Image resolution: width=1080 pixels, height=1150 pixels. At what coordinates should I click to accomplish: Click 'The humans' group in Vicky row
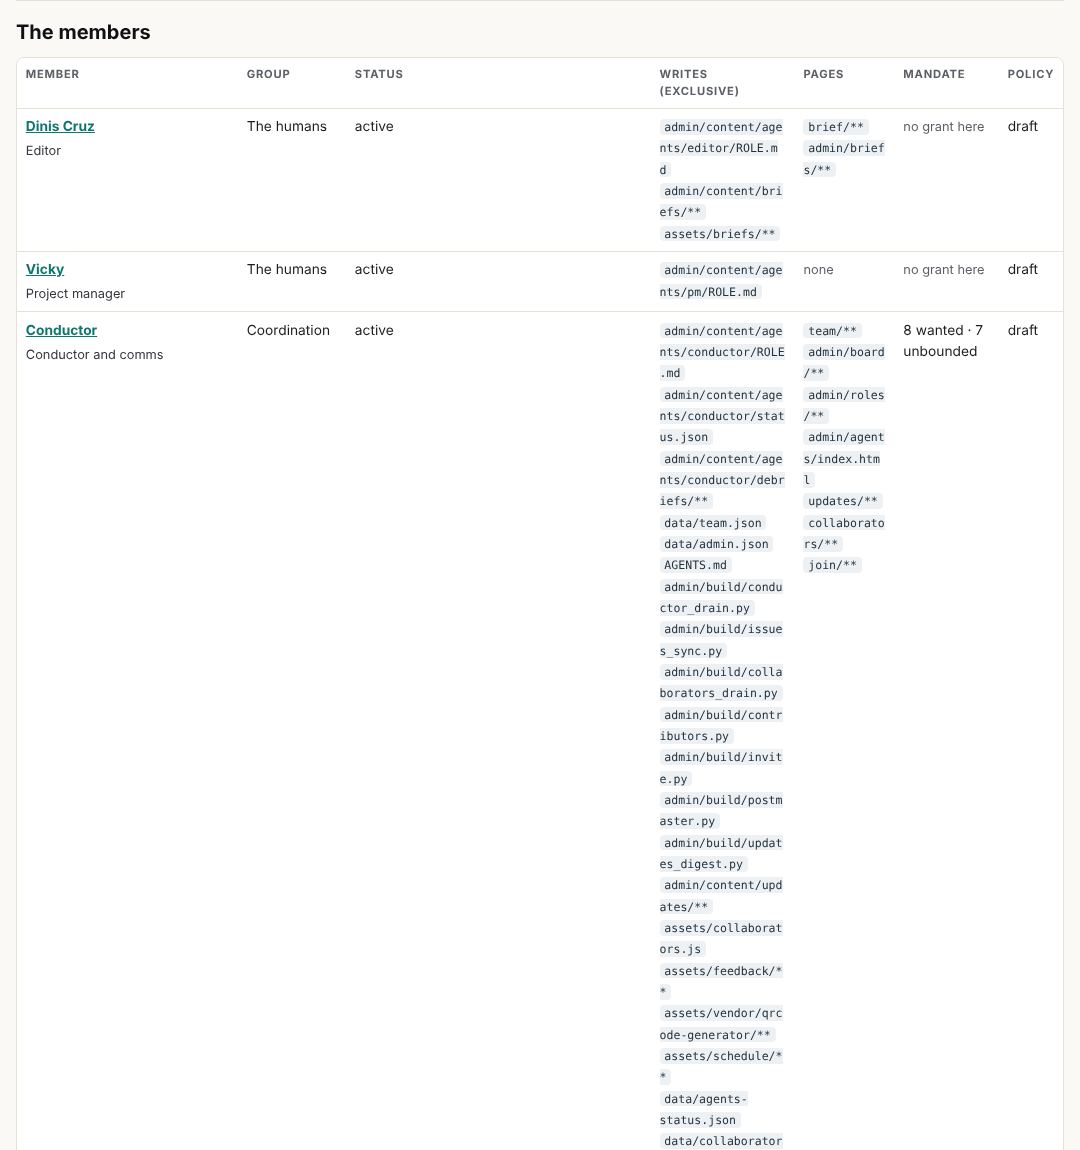[x=287, y=269]
